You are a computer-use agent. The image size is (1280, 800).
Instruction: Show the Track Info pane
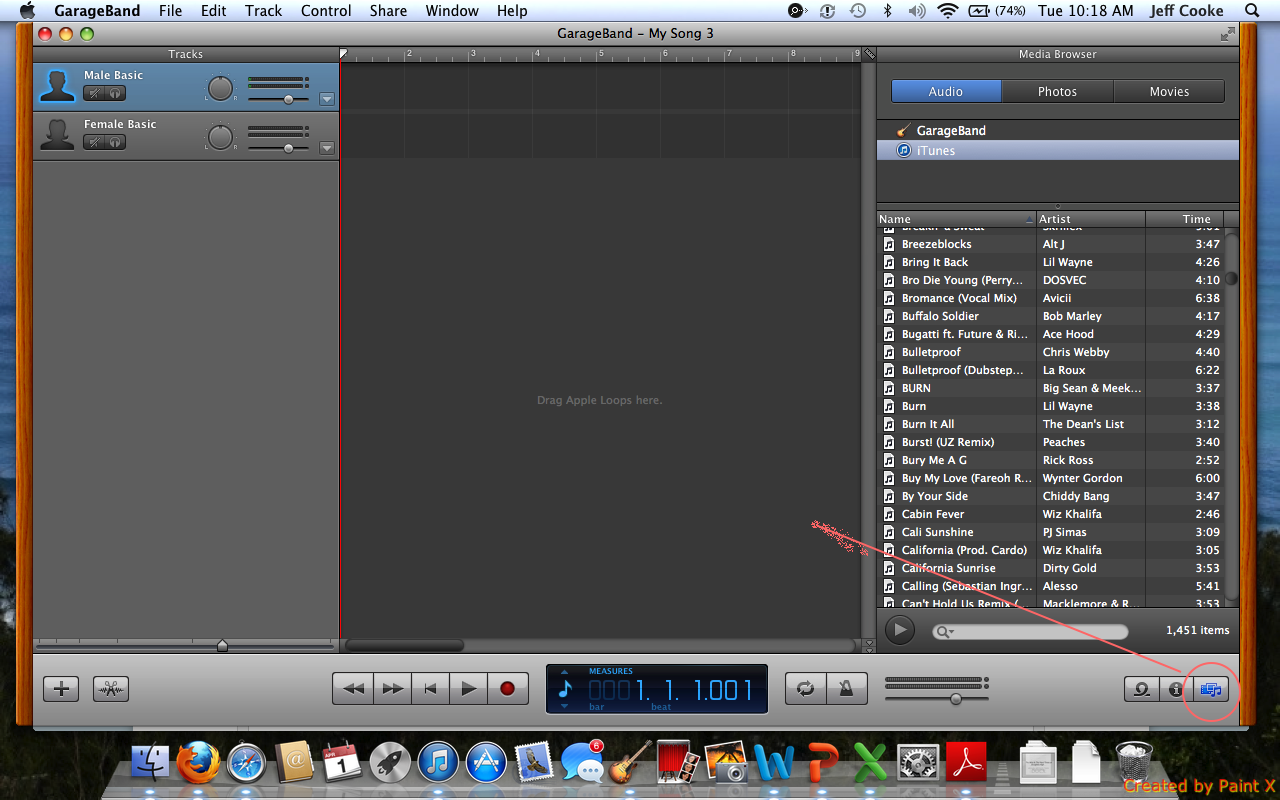pyautogui.click(x=1176, y=689)
